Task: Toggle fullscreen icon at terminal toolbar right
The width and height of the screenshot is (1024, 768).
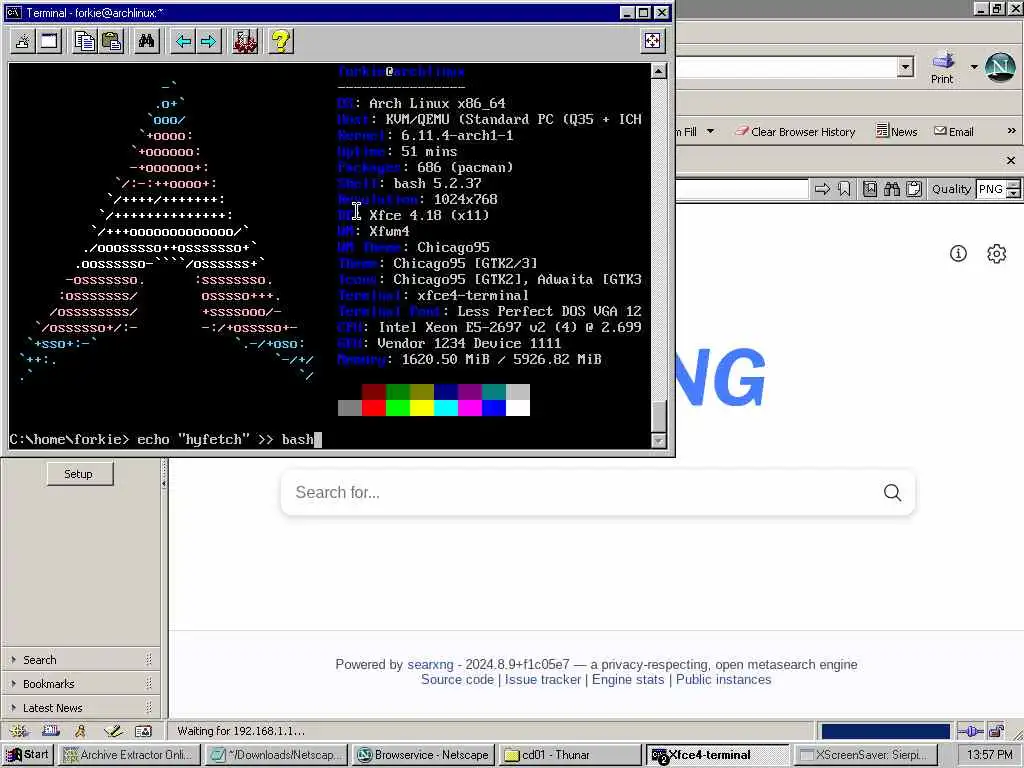Action: (x=652, y=41)
